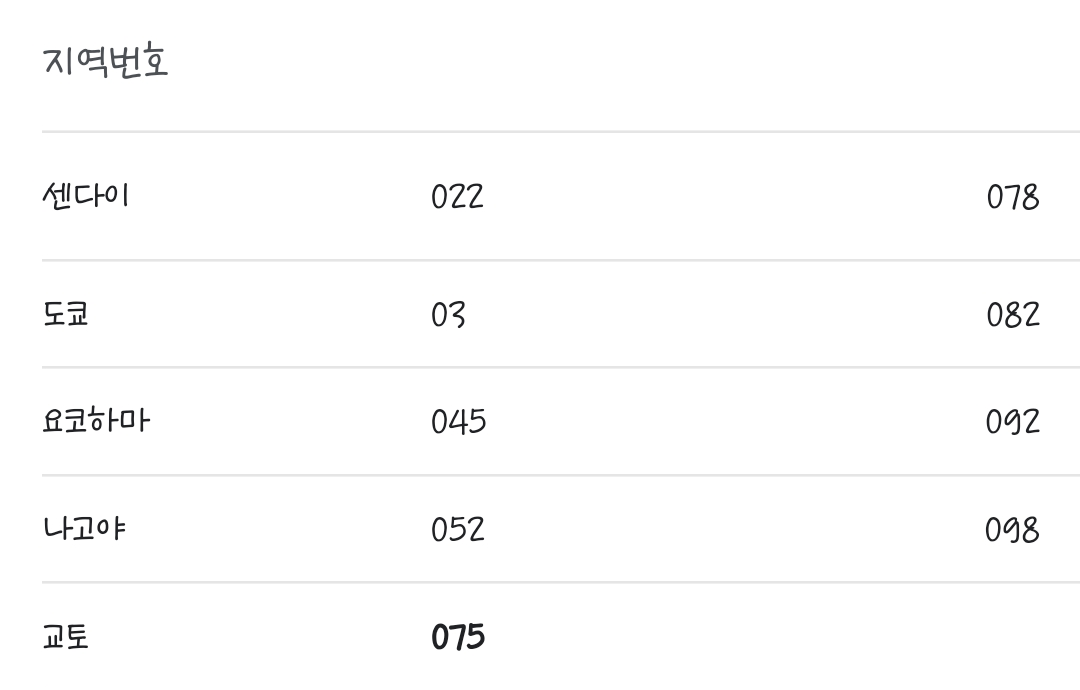The height and width of the screenshot is (690, 1080).
Task: Click the 078 code
Action: click(1012, 197)
